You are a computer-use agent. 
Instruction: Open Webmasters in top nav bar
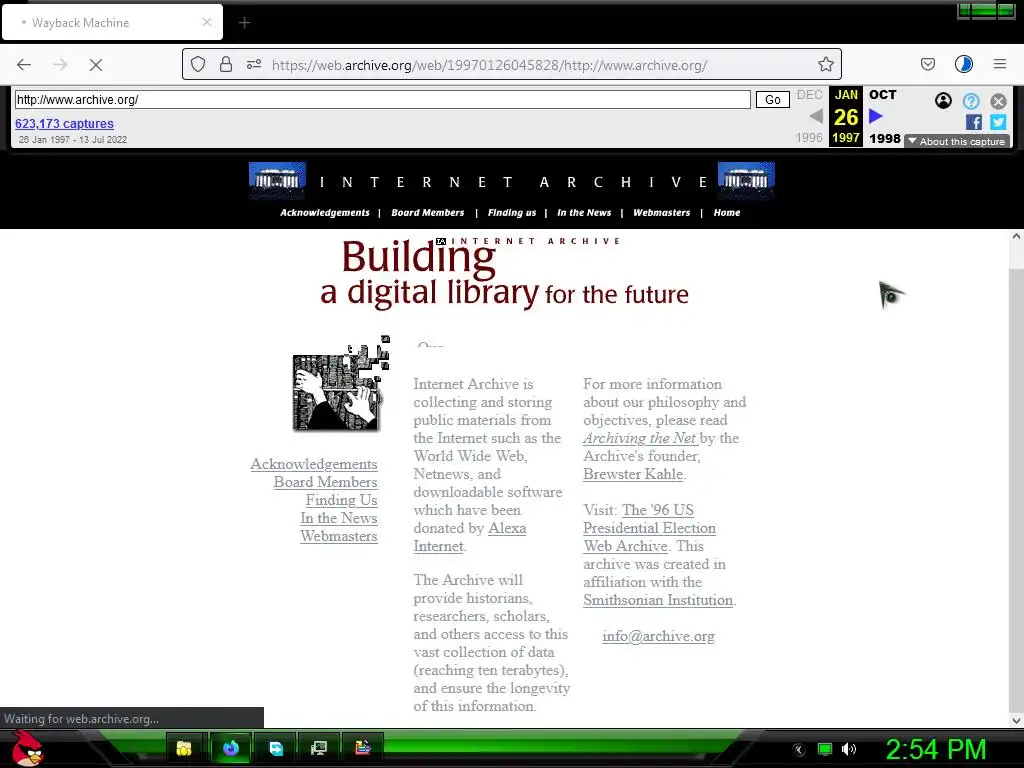[661, 213]
